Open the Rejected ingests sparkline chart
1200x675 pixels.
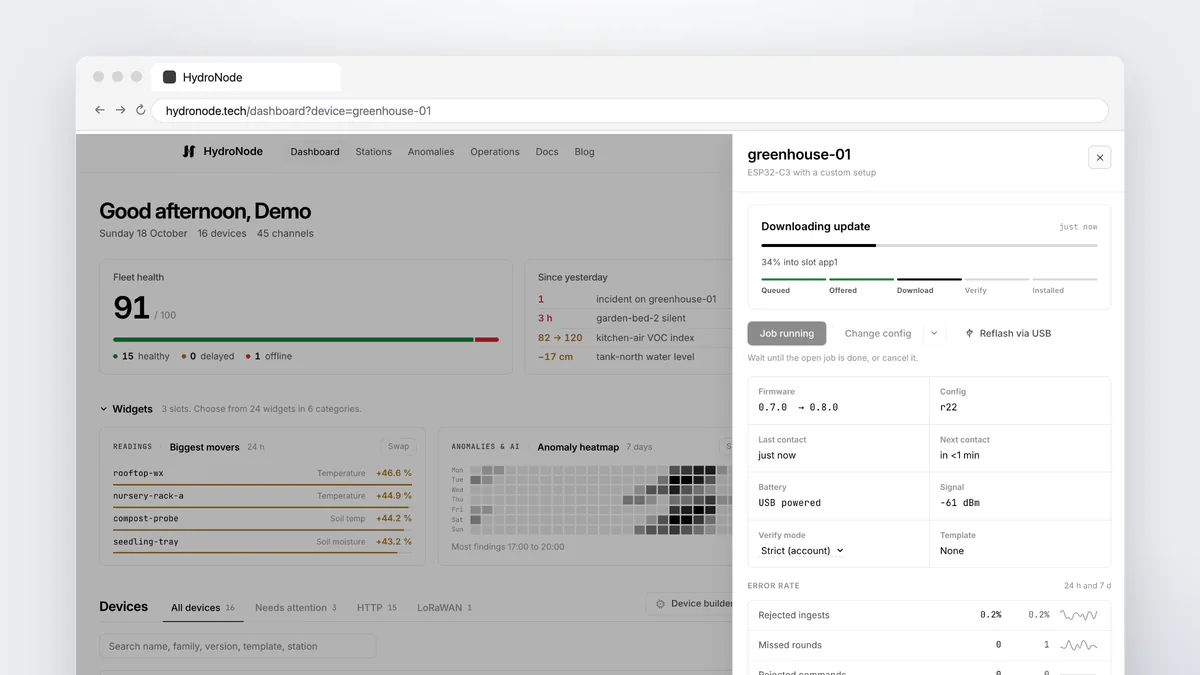point(1079,615)
